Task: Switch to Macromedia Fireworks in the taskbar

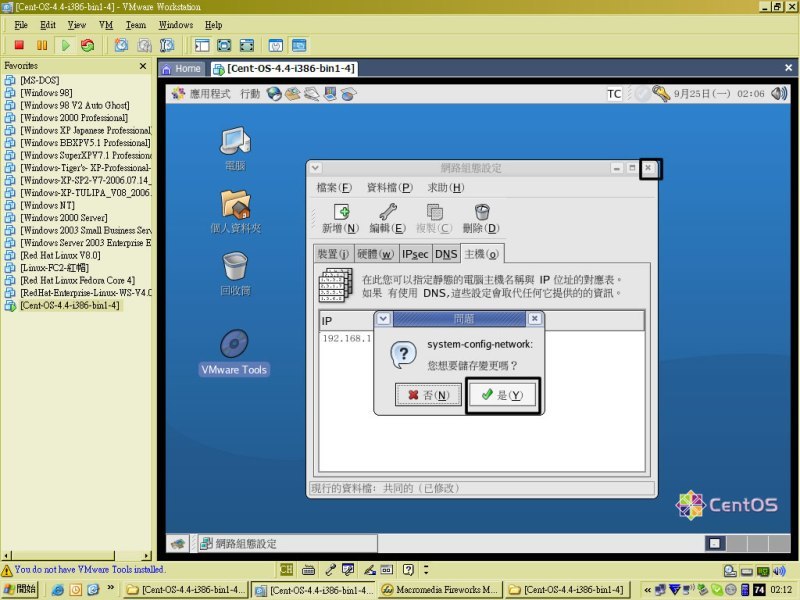Action: click(x=440, y=590)
